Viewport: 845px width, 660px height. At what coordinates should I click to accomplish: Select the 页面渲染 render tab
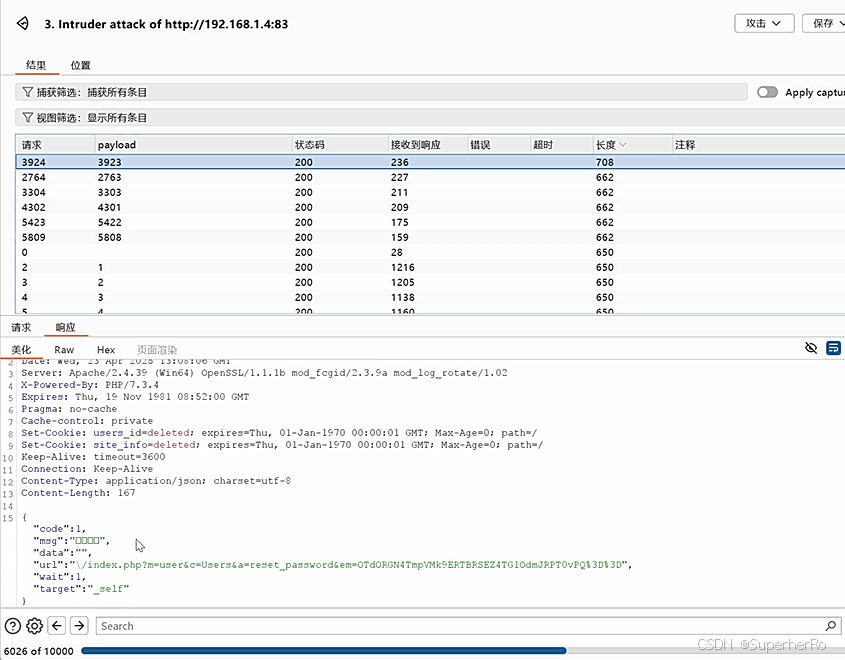point(157,350)
